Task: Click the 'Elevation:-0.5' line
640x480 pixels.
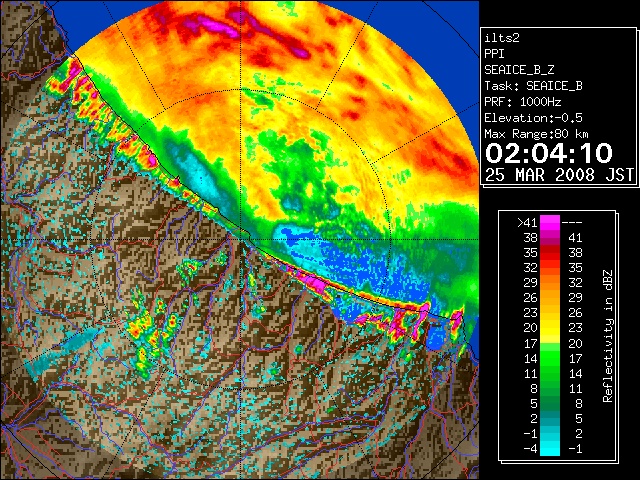Action: [533, 118]
